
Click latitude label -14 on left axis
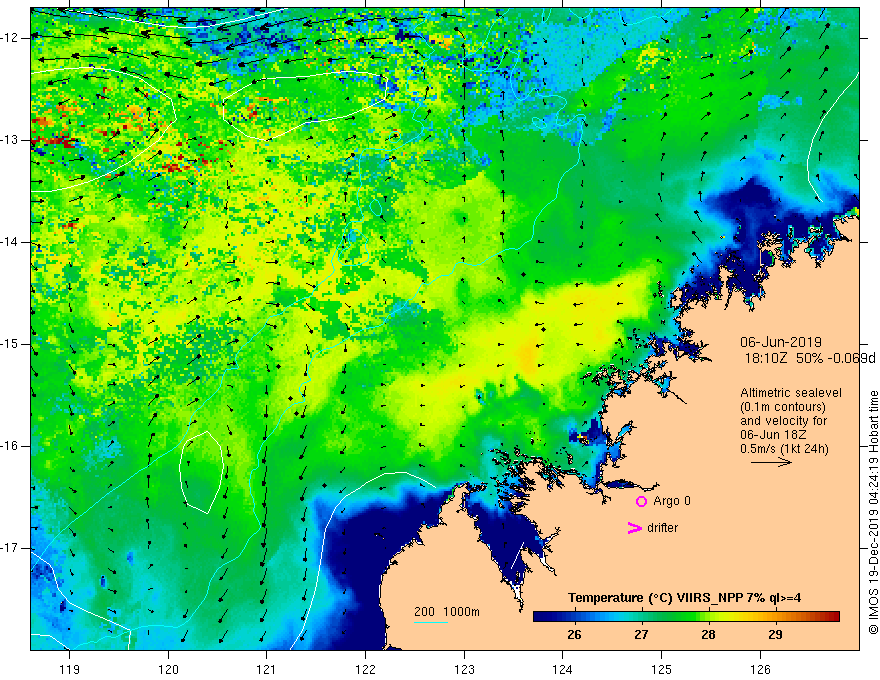click(10, 242)
